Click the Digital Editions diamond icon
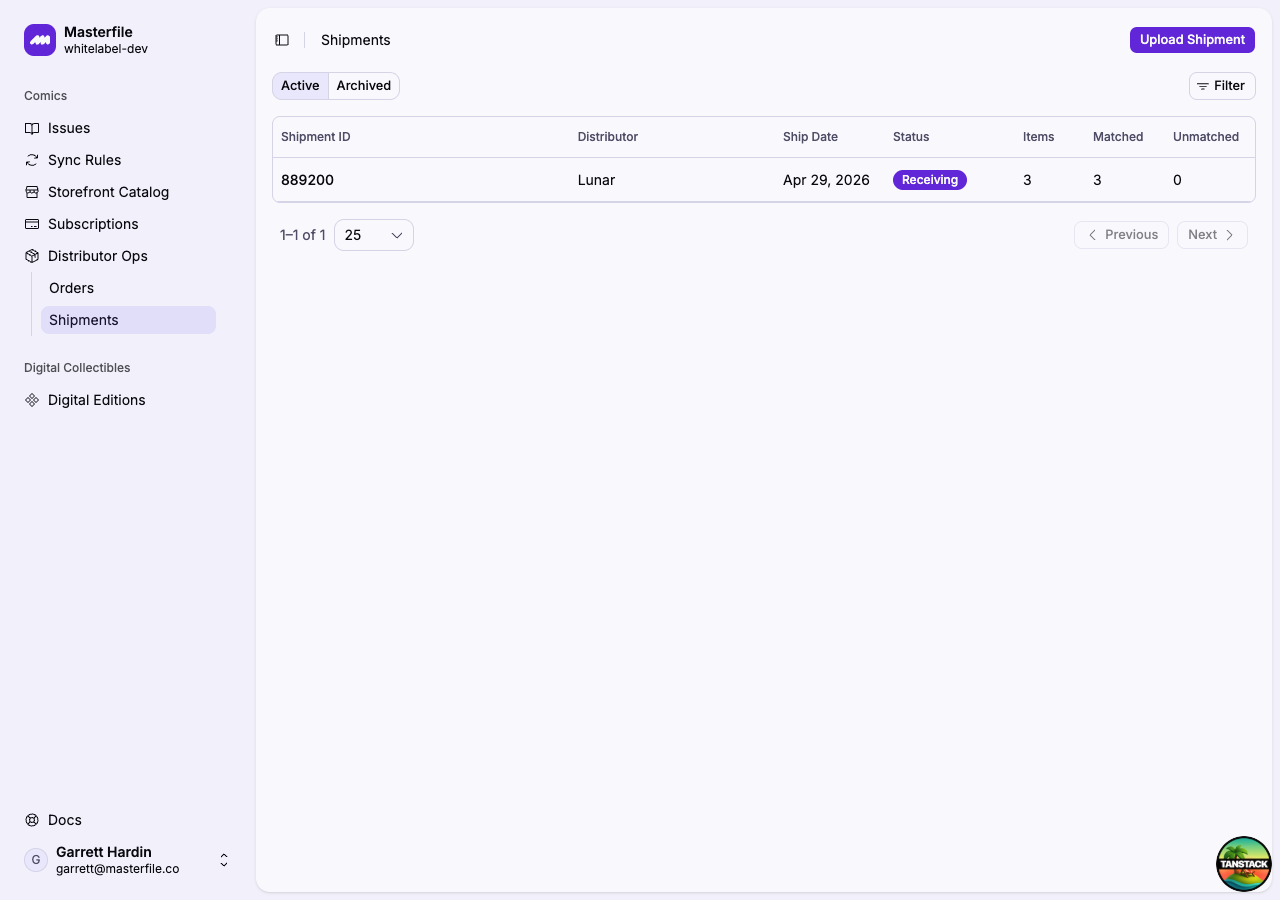 point(32,400)
